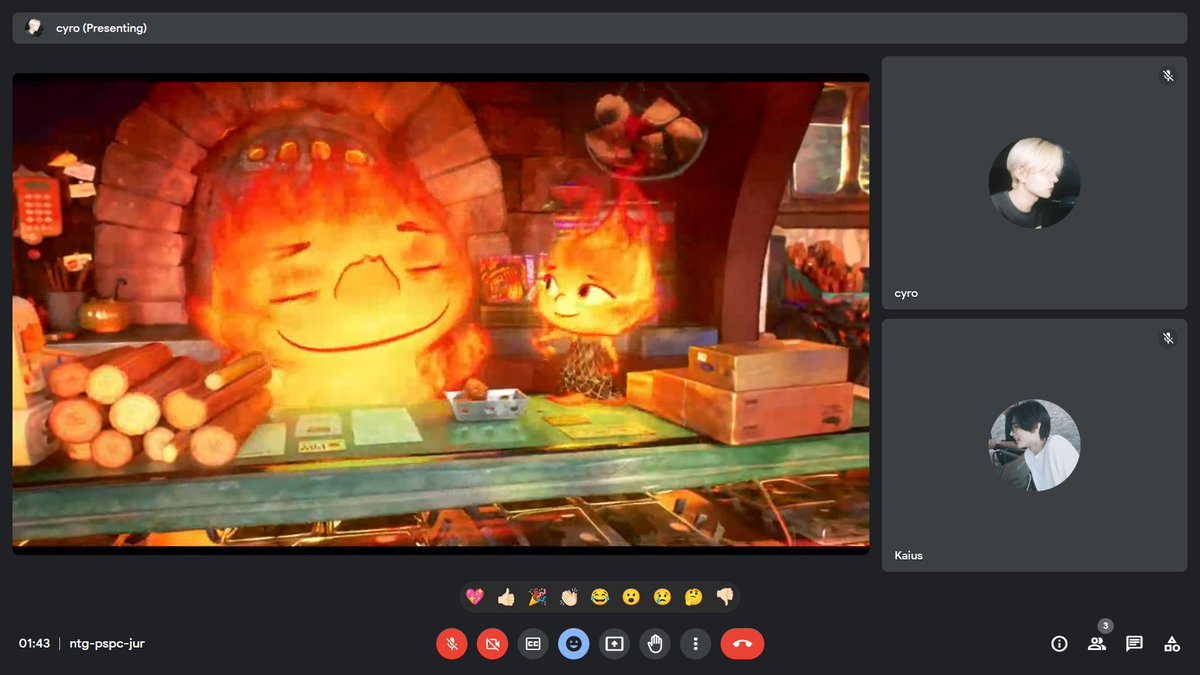Send sparkling heart reaction
Viewport: 1200px width, 675px height.
click(x=475, y=597)
